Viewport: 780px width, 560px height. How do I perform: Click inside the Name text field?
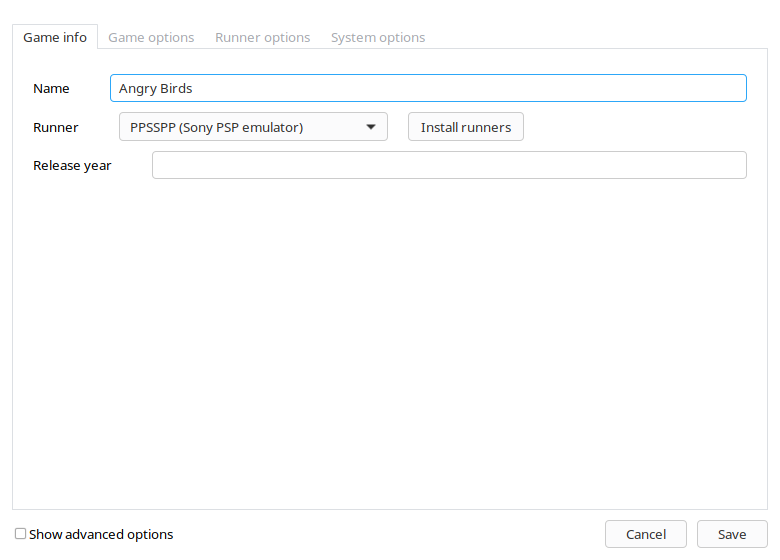(428, 88)
